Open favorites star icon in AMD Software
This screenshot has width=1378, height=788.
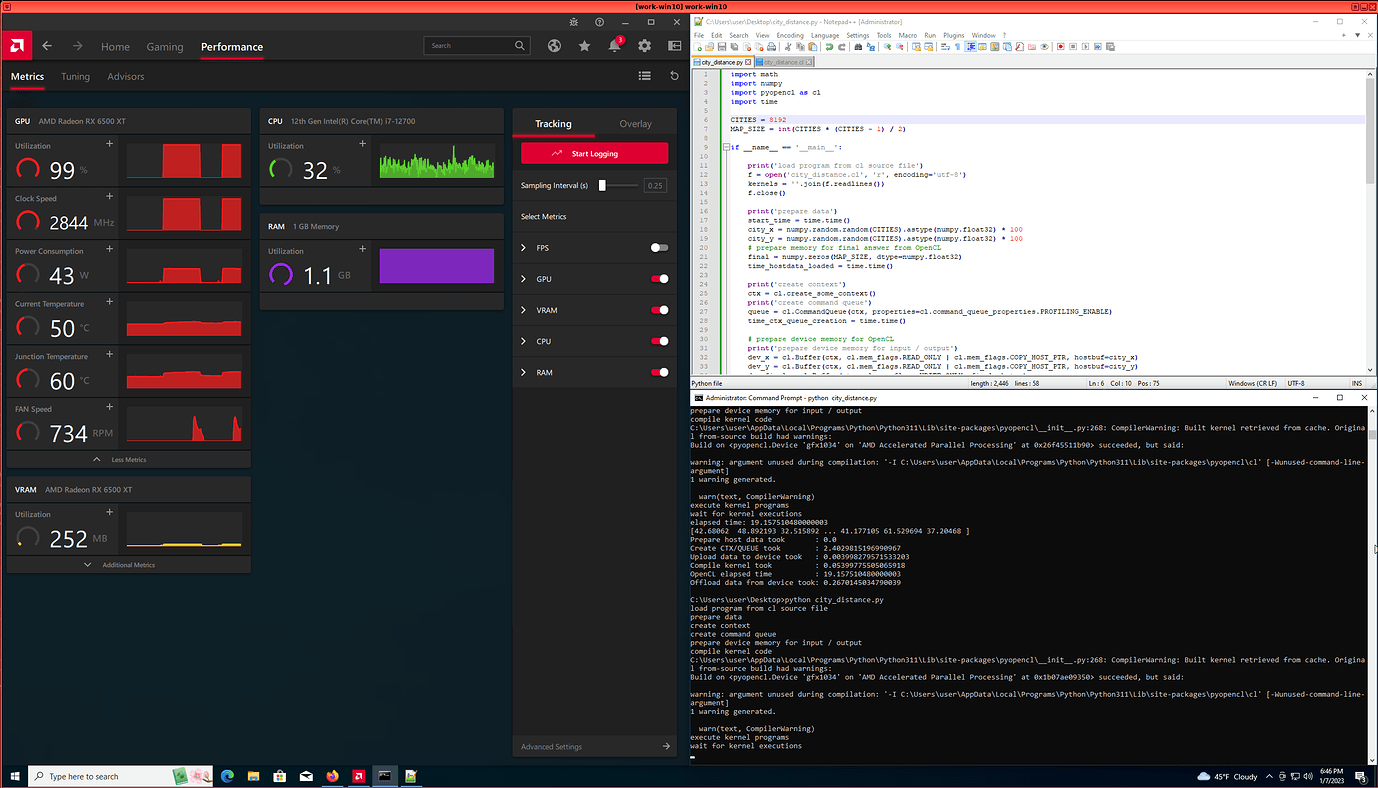pos(584,46)
